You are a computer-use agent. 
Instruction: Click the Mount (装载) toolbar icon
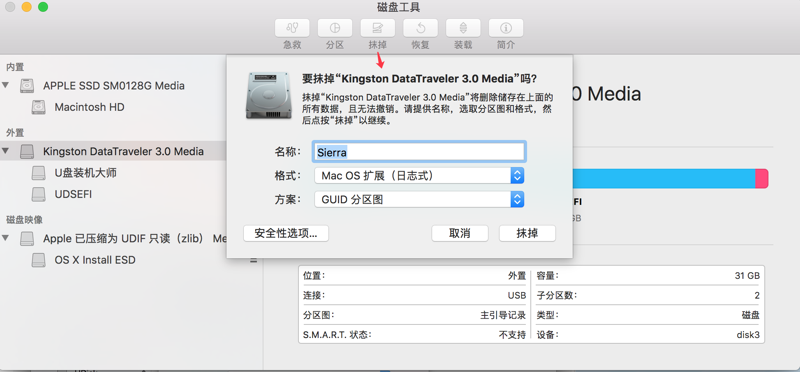click(463, 28)
